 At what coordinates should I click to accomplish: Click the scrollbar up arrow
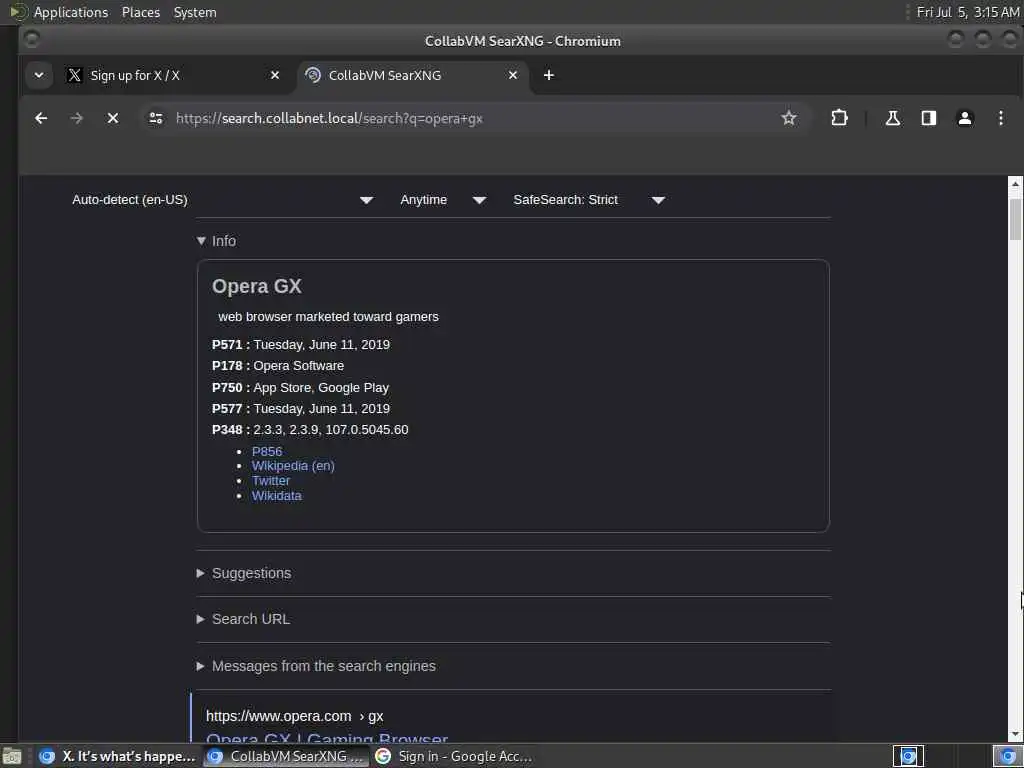coord(1015,184)
